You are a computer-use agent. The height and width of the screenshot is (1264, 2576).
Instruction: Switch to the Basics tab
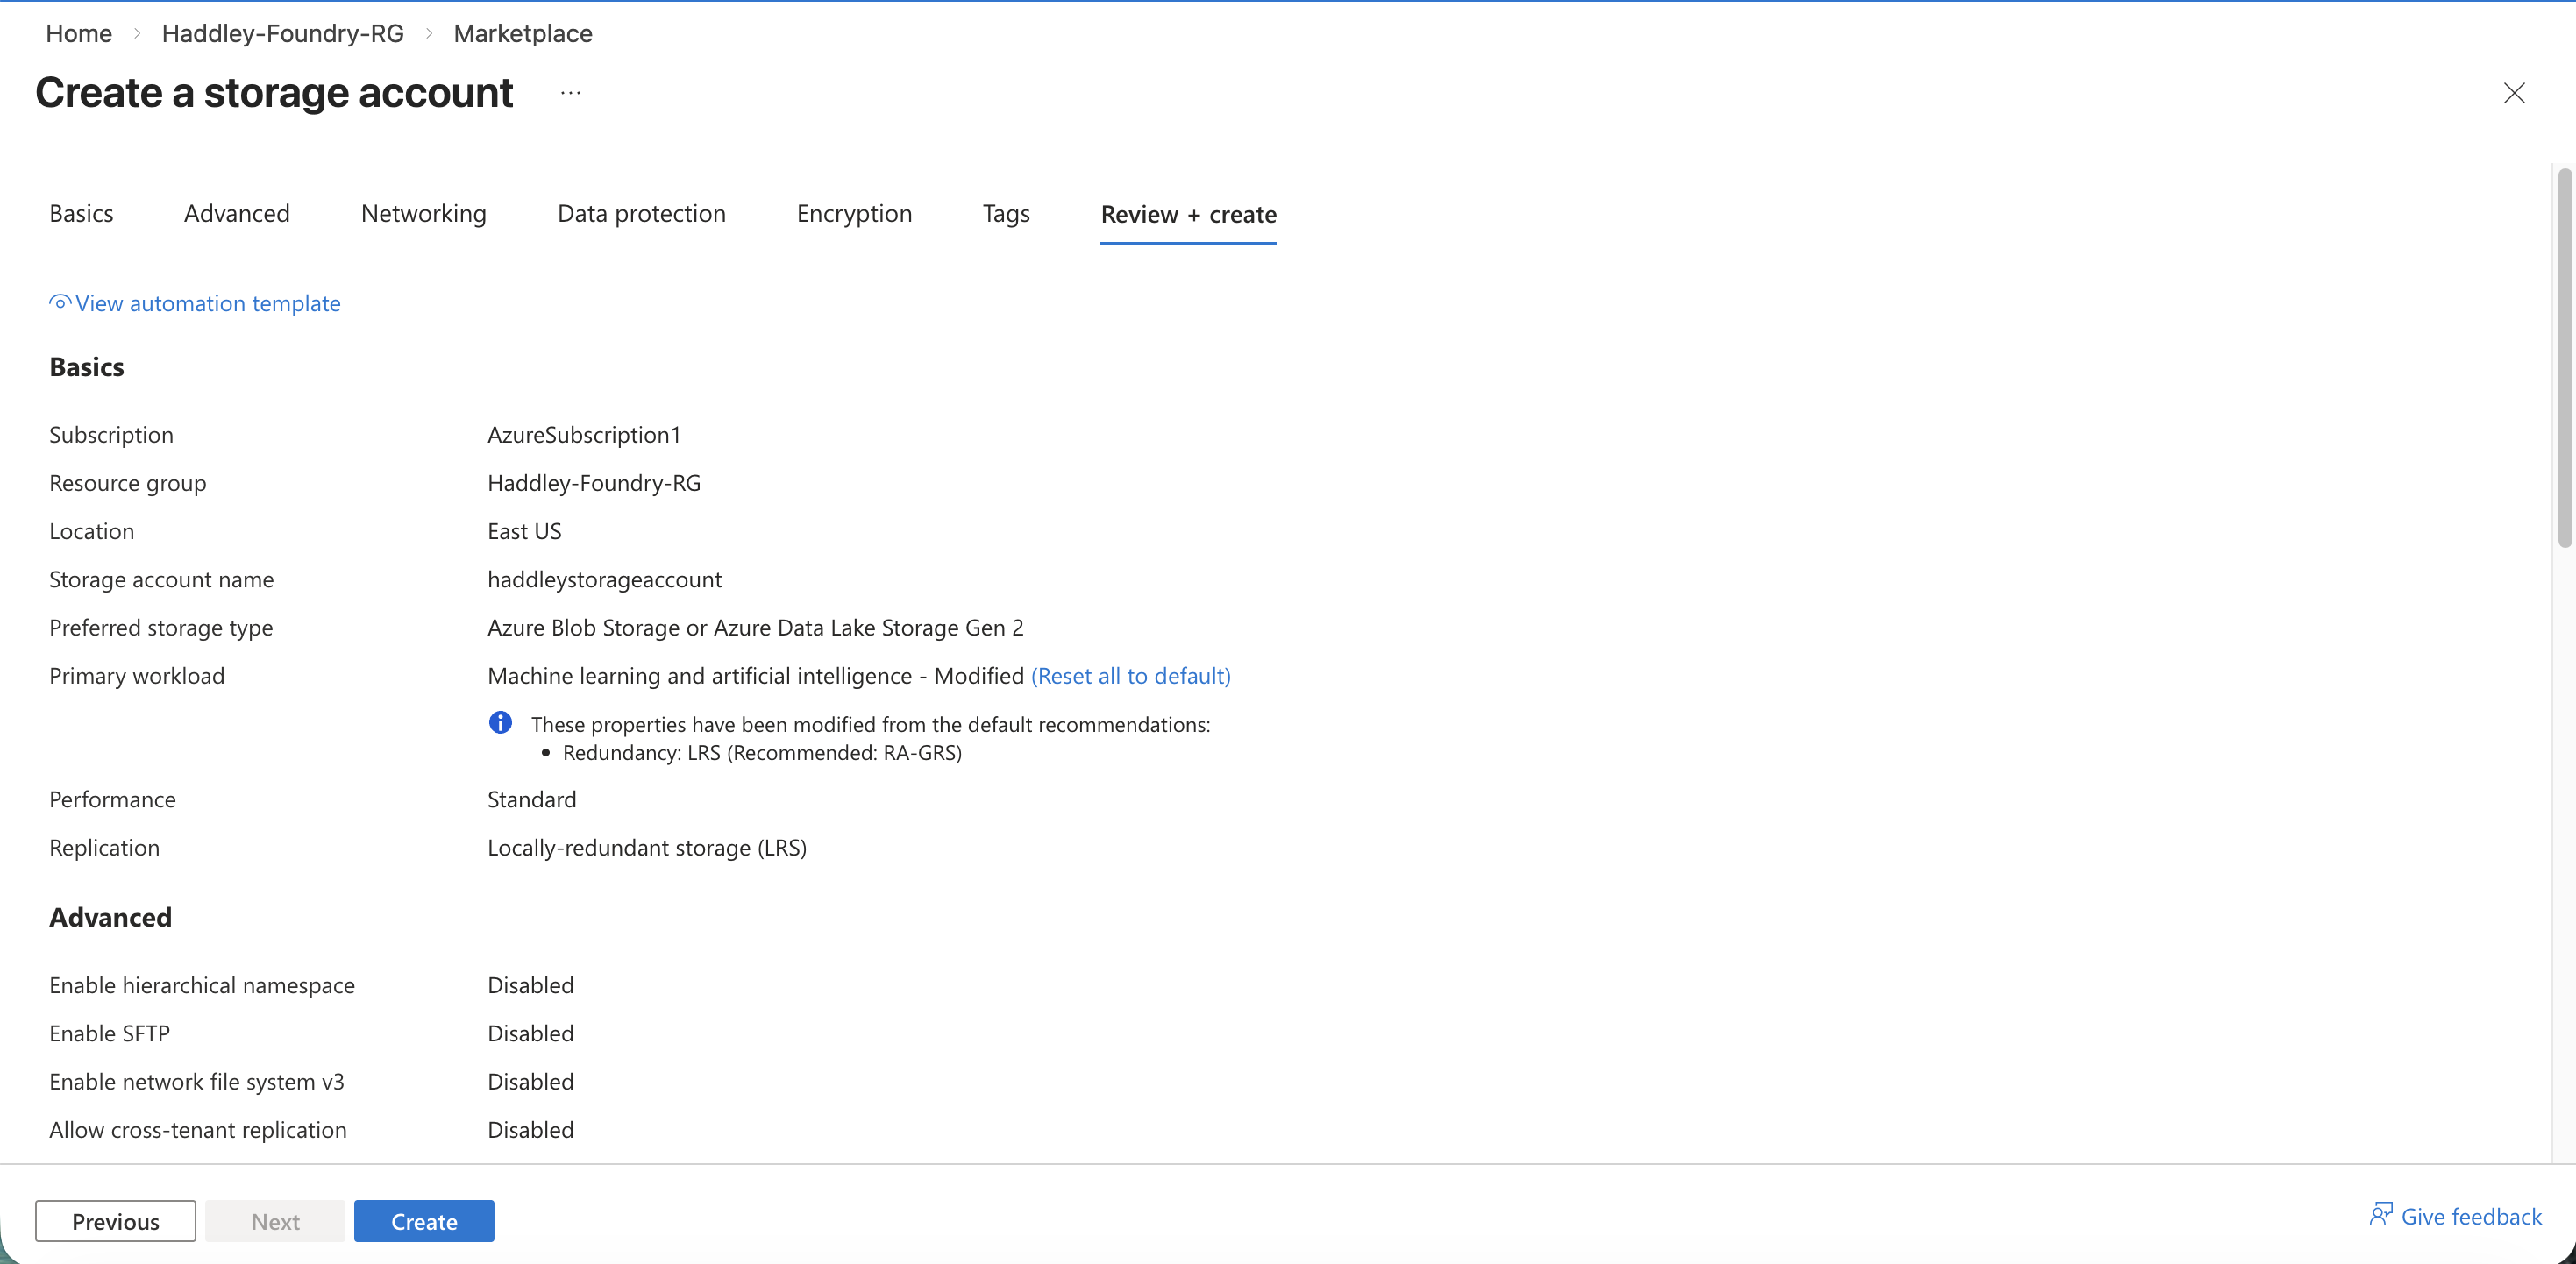81,213
